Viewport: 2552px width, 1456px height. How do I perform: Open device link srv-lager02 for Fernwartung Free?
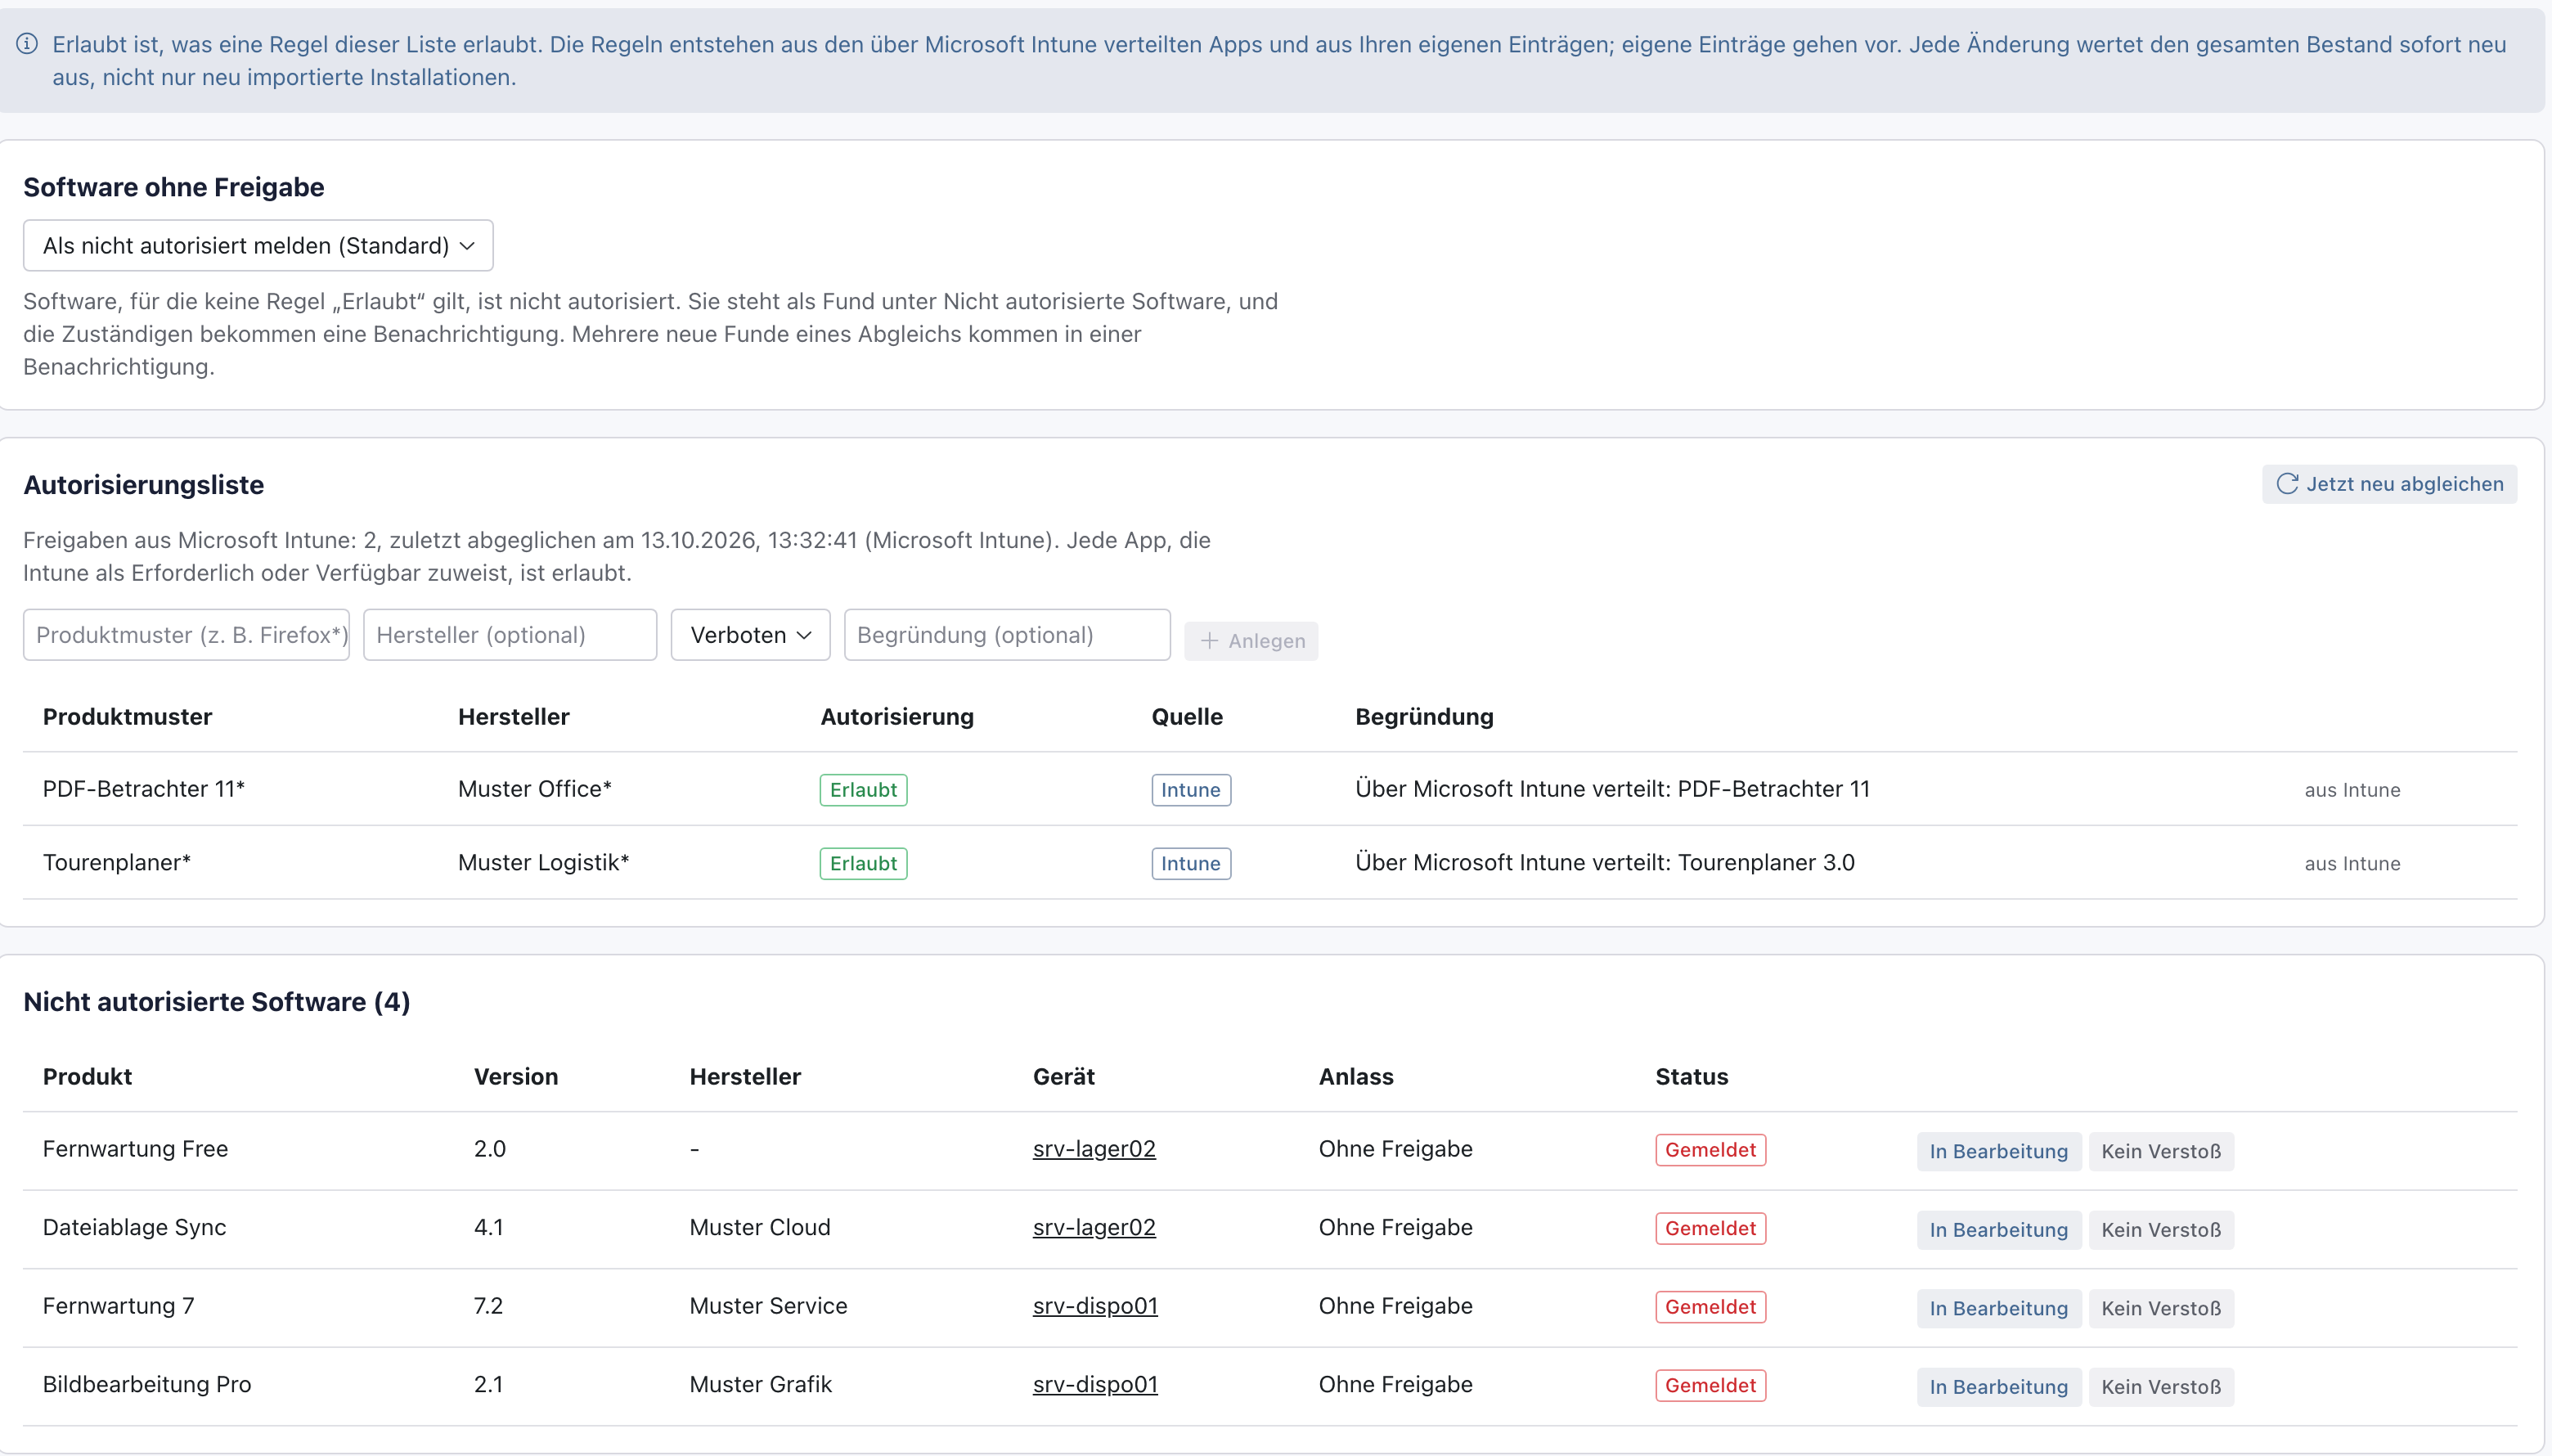1094,1149
